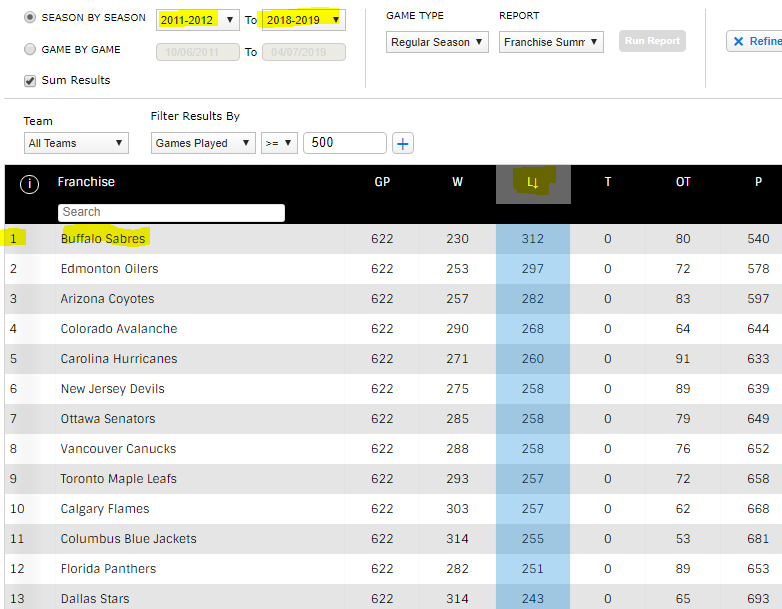This screenshot has height=609, width=782.
Task: Sort by the GP column header
Action: point(382,182)
